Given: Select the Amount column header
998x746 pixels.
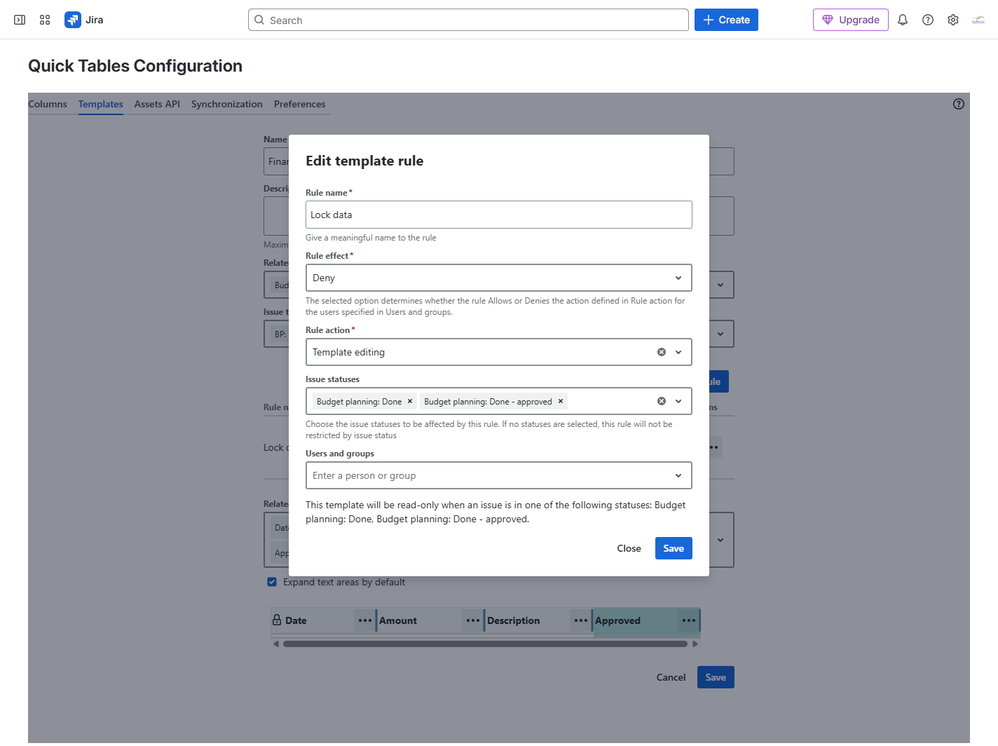Looking at the screenshot, I should [398, 621].
